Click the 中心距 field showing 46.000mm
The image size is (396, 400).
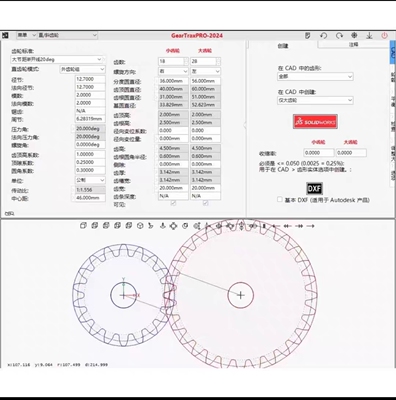(x=90, y=198)
